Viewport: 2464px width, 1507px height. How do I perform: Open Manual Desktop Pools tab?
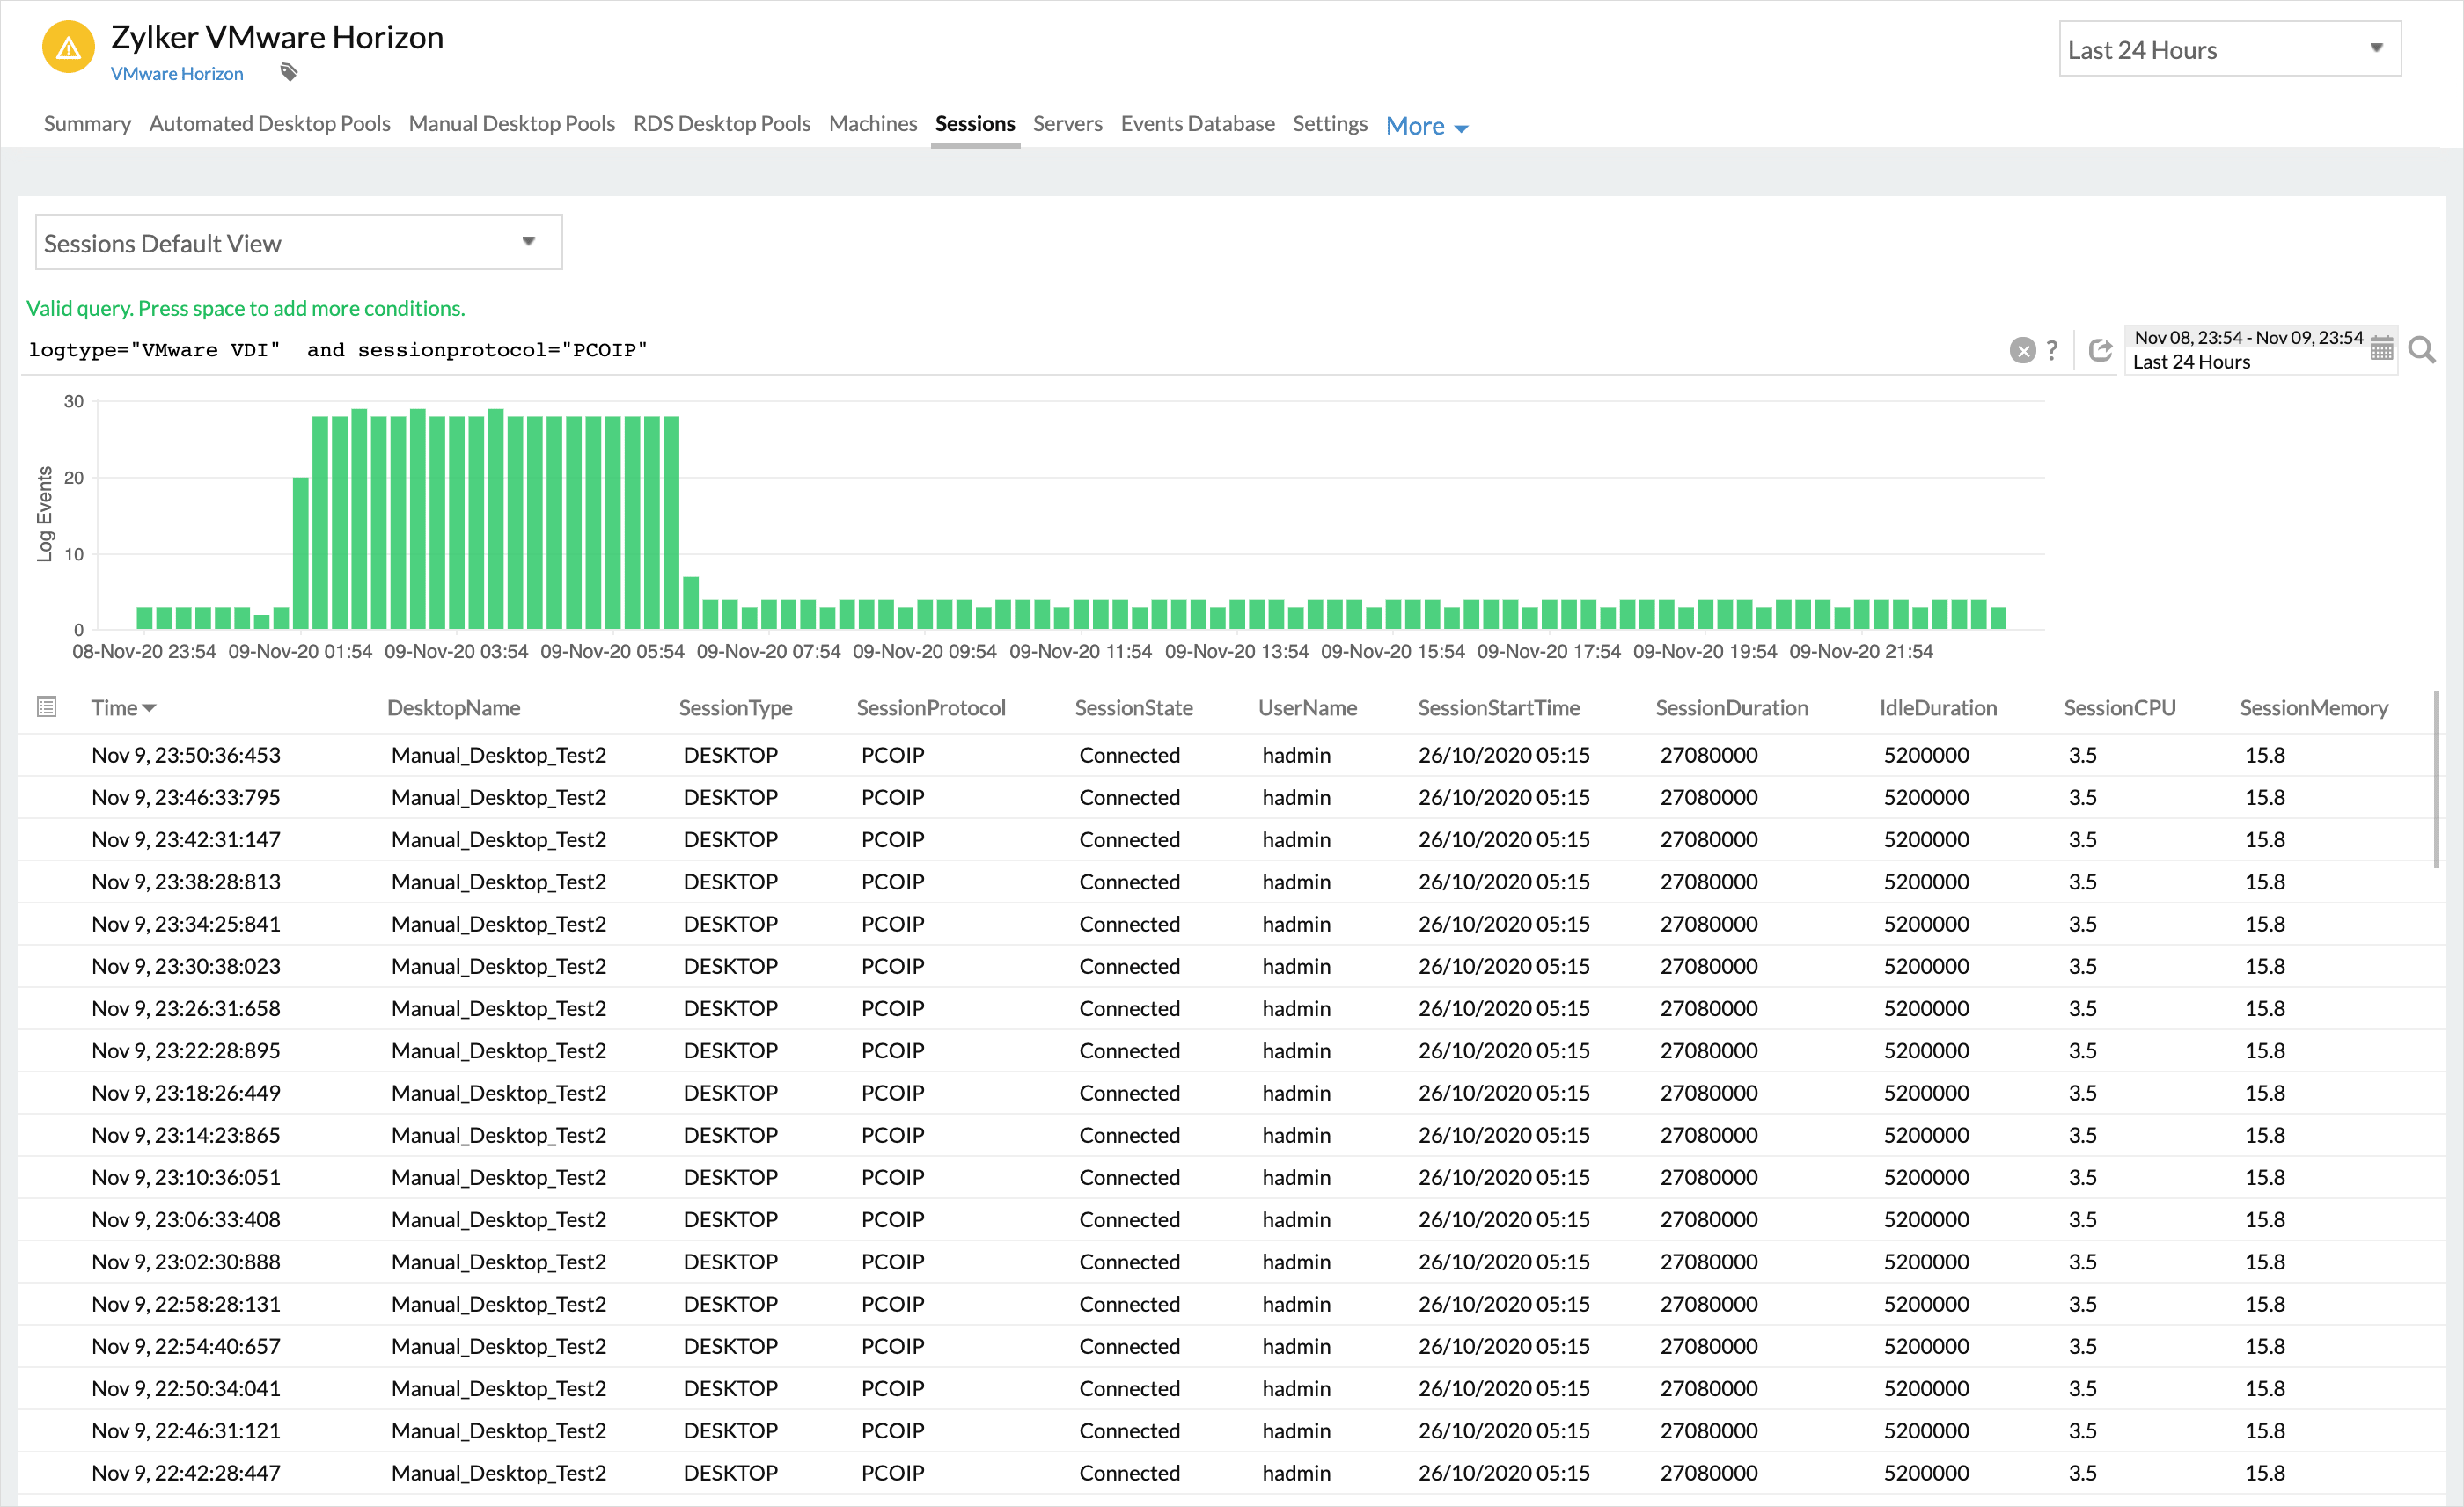tap(511, 123)
